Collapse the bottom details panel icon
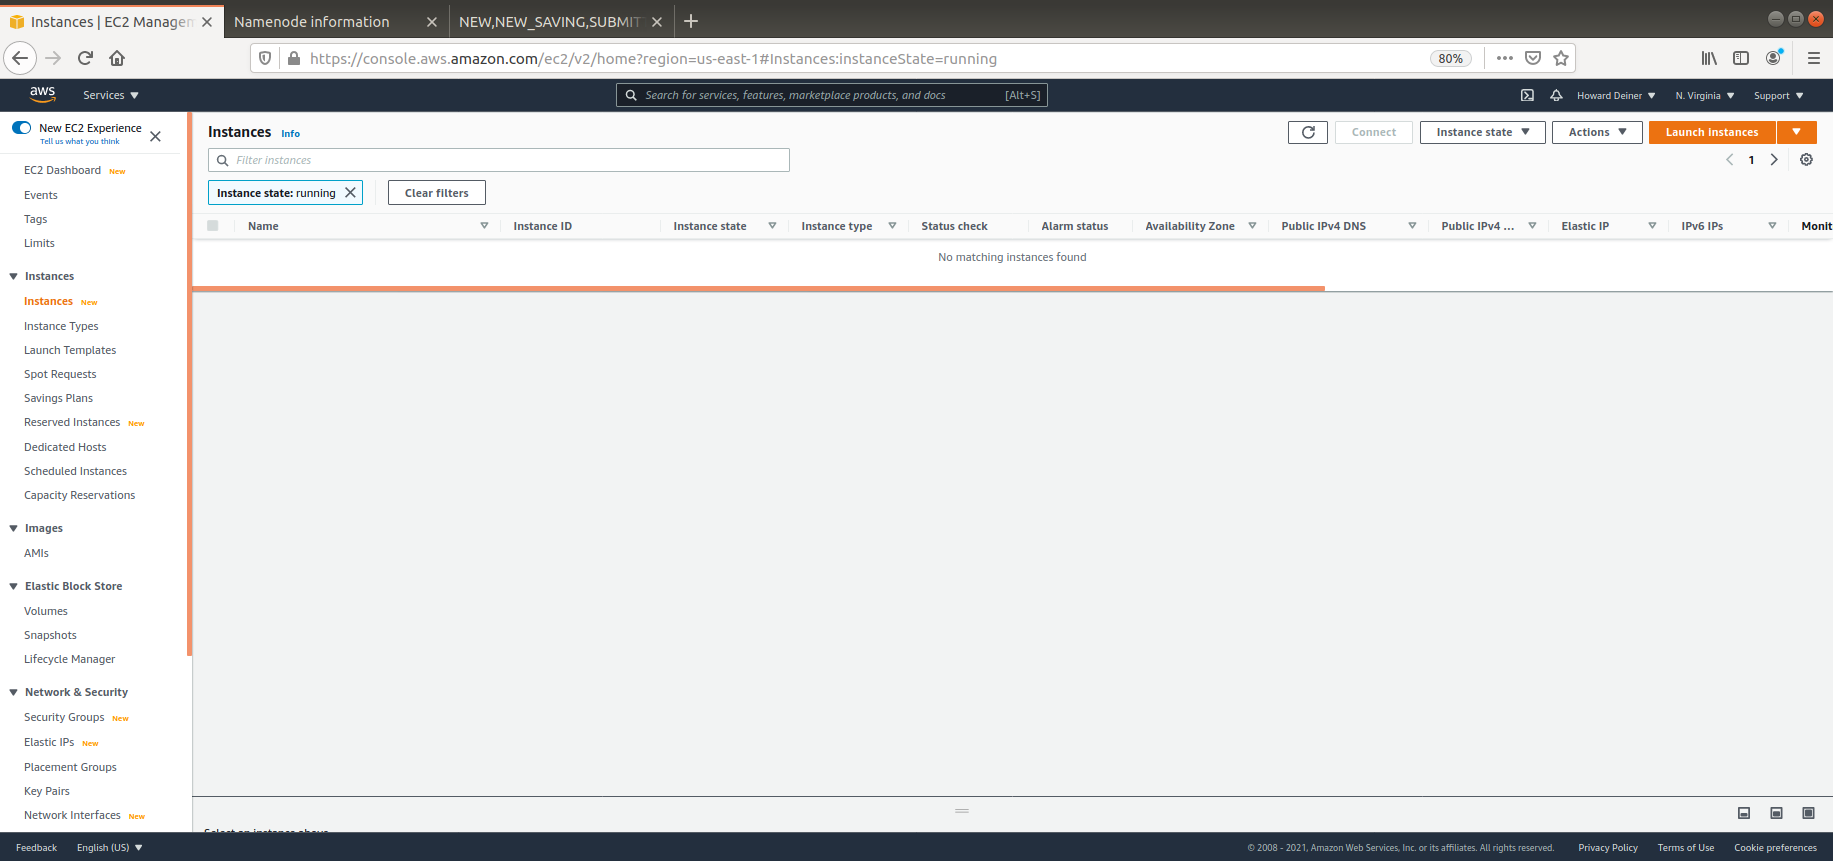The image size is (1833, 861). pos(1744,813)
